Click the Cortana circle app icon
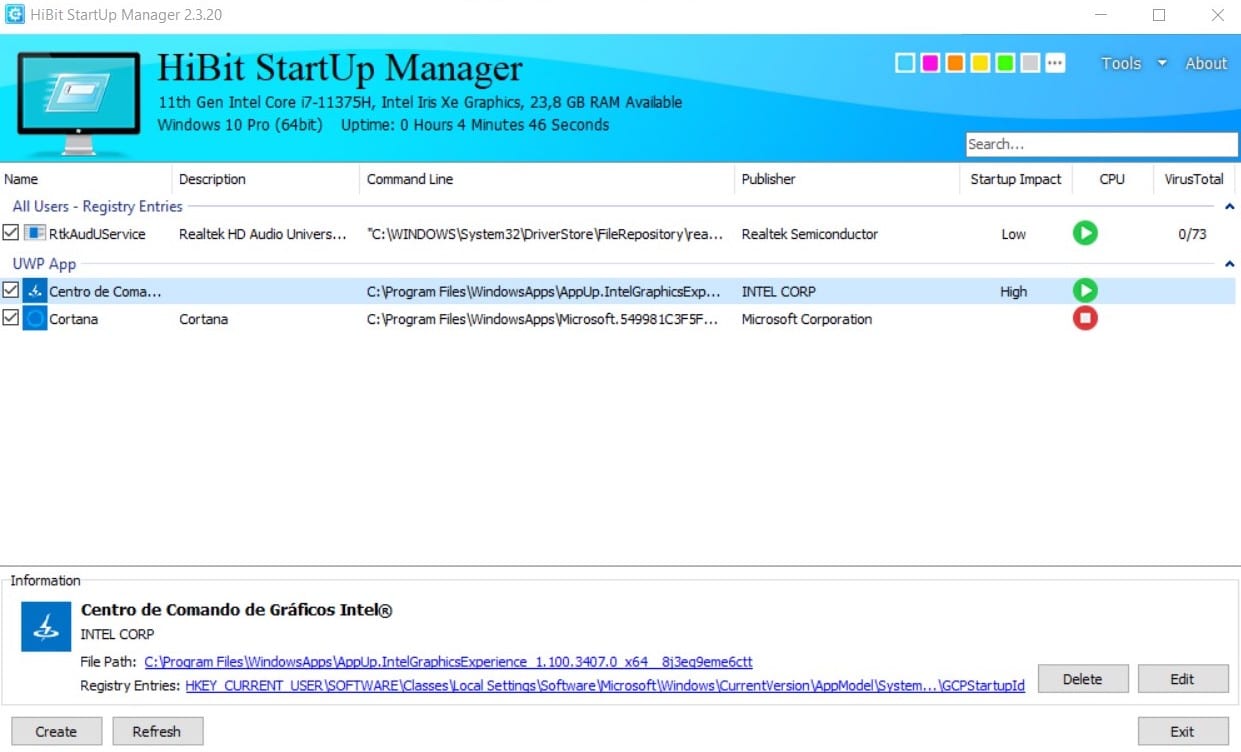Screen dimensions: 1241x752 point(35,319)
